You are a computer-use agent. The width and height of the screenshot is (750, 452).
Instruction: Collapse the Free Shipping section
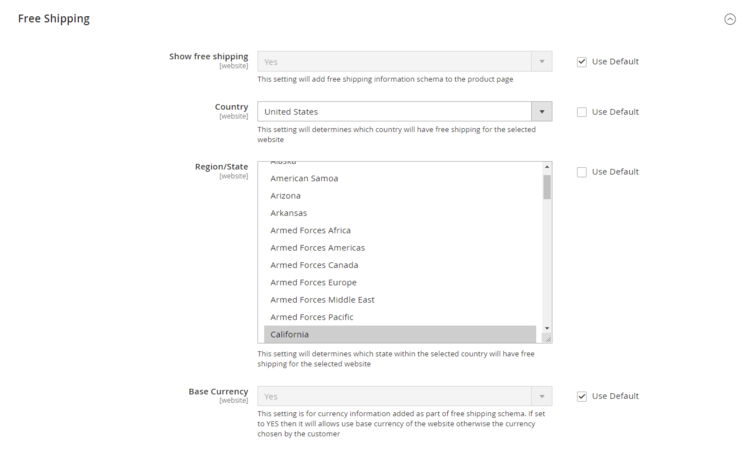click(730, 19)
